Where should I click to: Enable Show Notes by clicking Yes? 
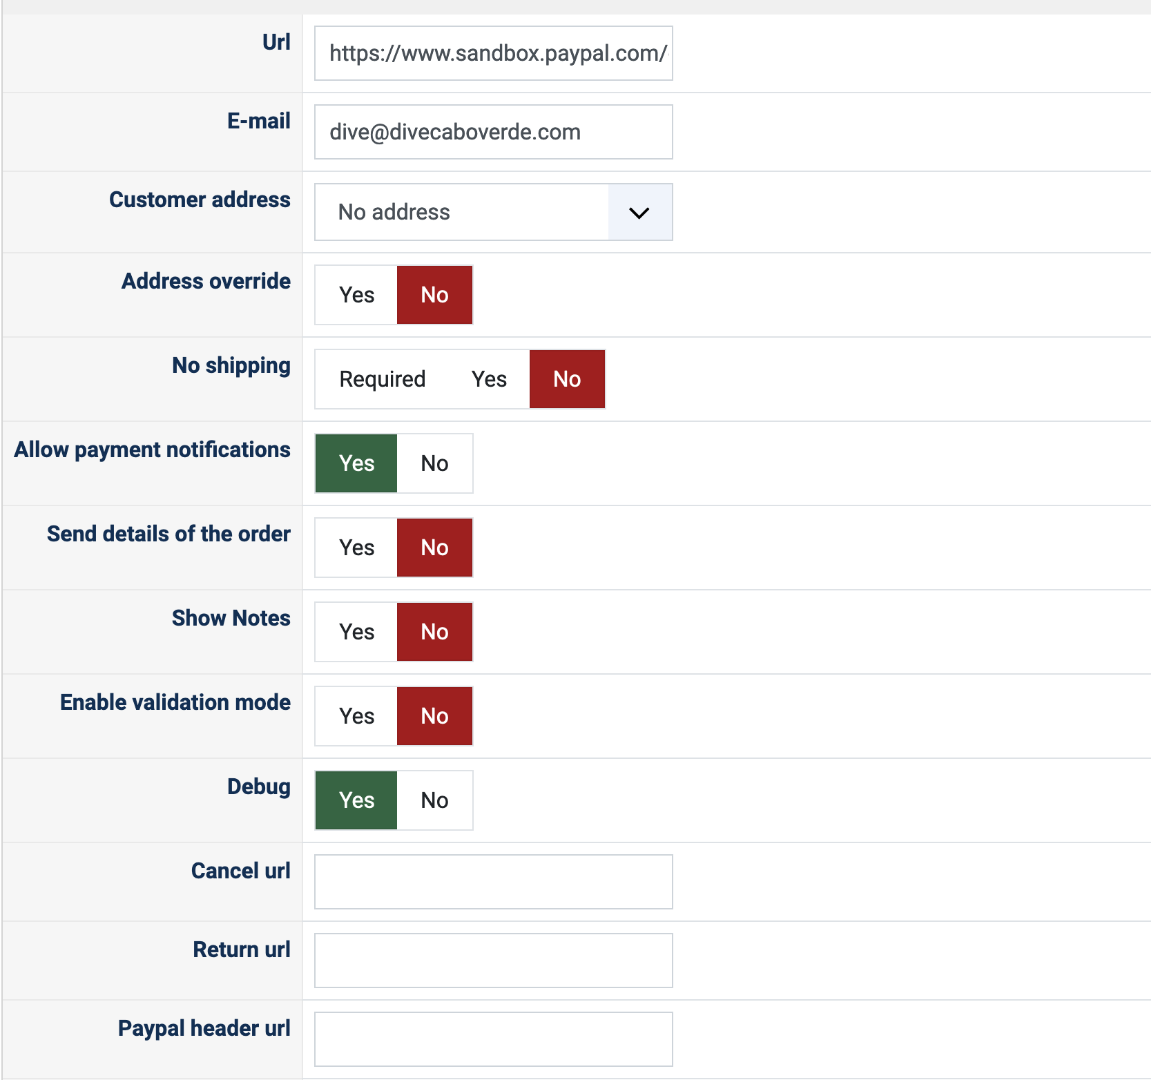tap(356, 632)
